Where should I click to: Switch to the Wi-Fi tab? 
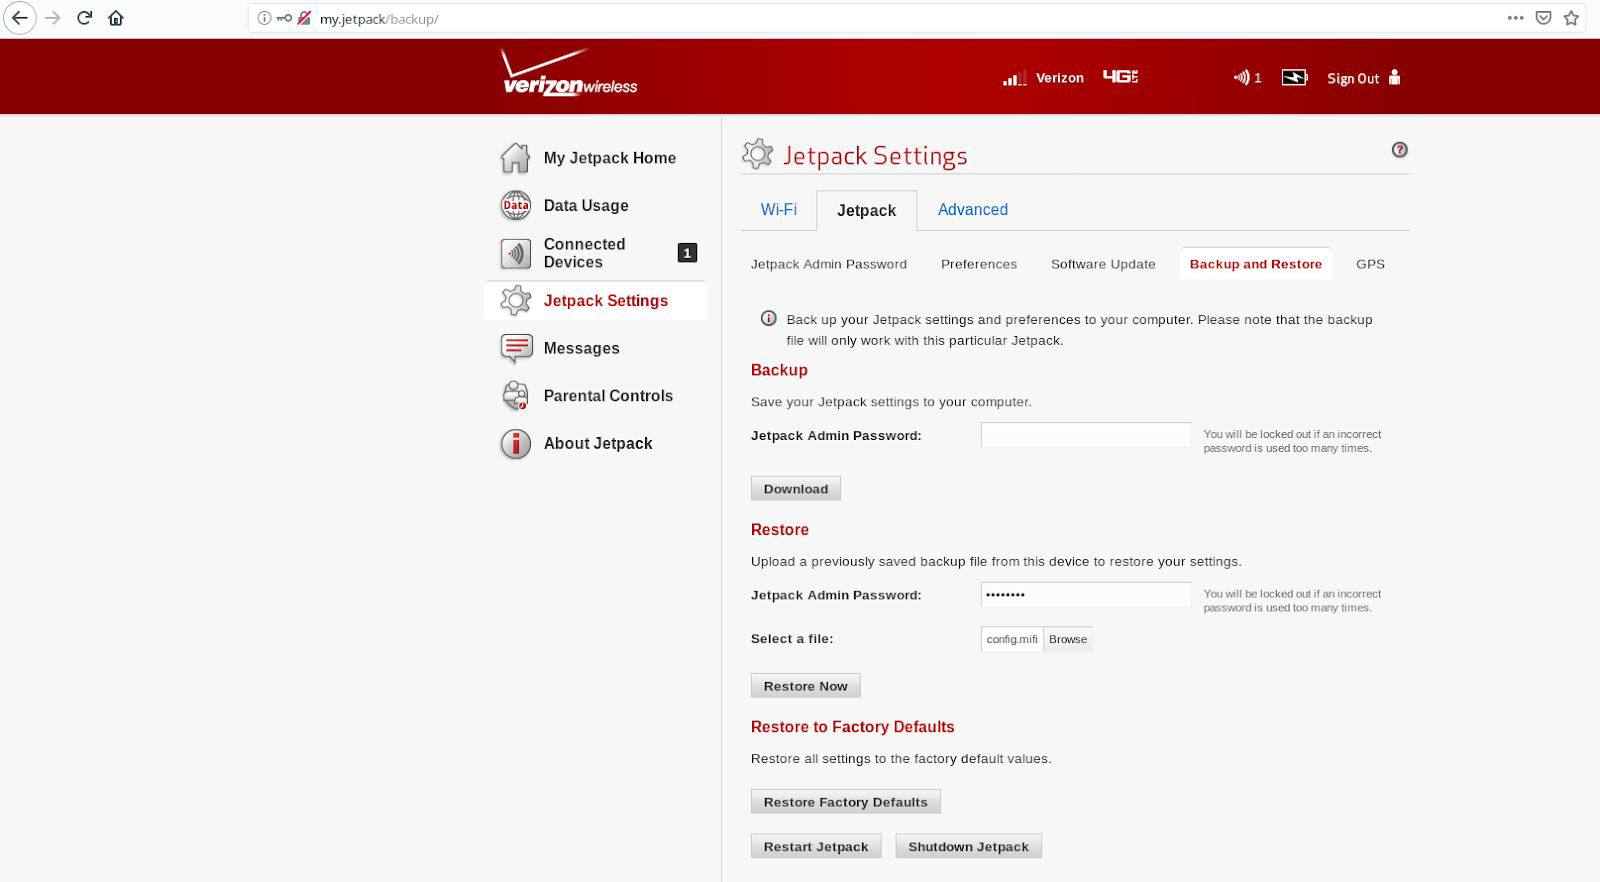tap(778, 210)
